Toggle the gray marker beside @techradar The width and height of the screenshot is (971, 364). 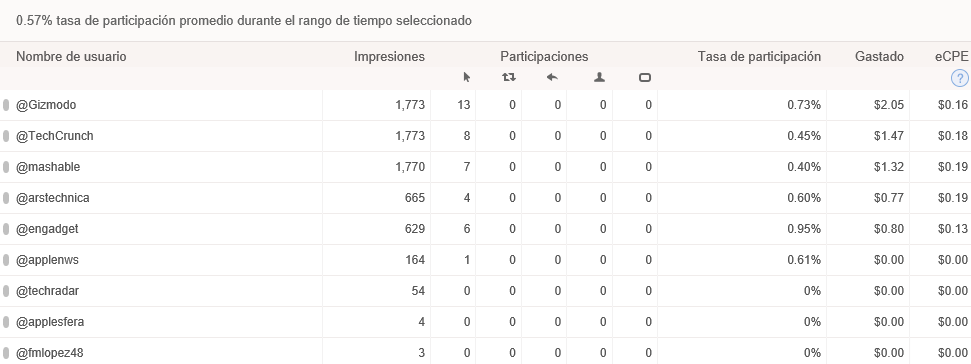tap(6, 291)
